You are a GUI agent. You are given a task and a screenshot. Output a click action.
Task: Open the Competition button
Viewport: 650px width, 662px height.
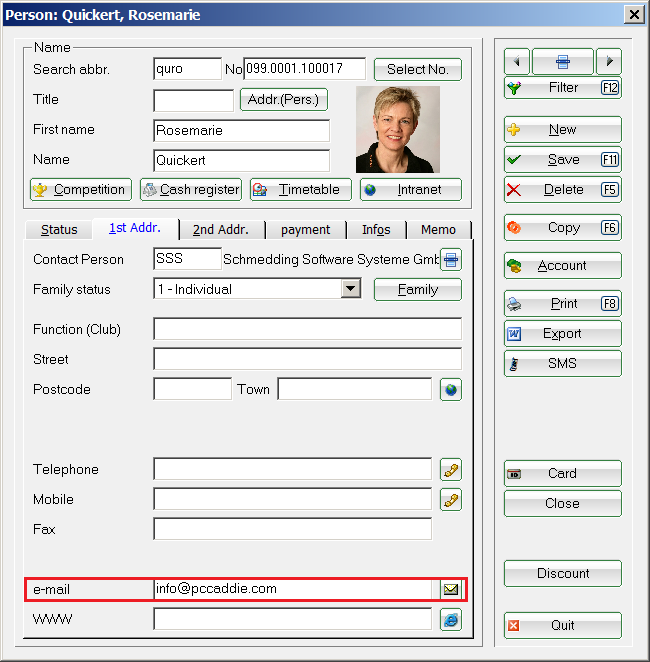81,190
